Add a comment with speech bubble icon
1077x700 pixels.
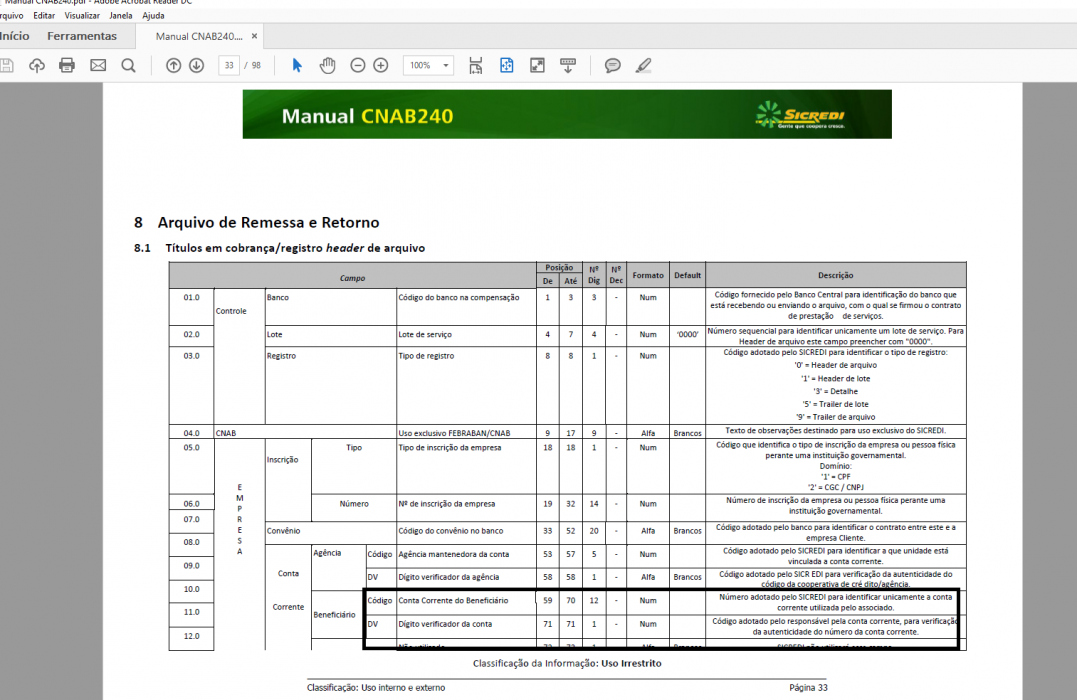tap(613, 65)
